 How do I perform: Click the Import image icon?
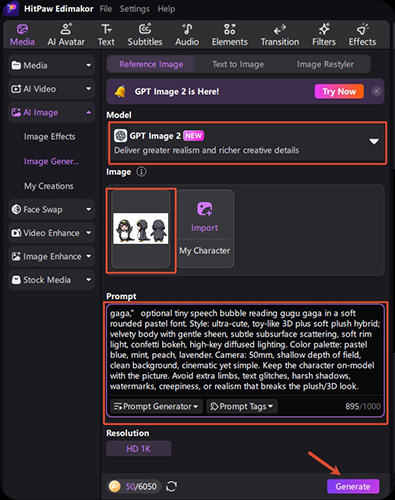(204, 209)
